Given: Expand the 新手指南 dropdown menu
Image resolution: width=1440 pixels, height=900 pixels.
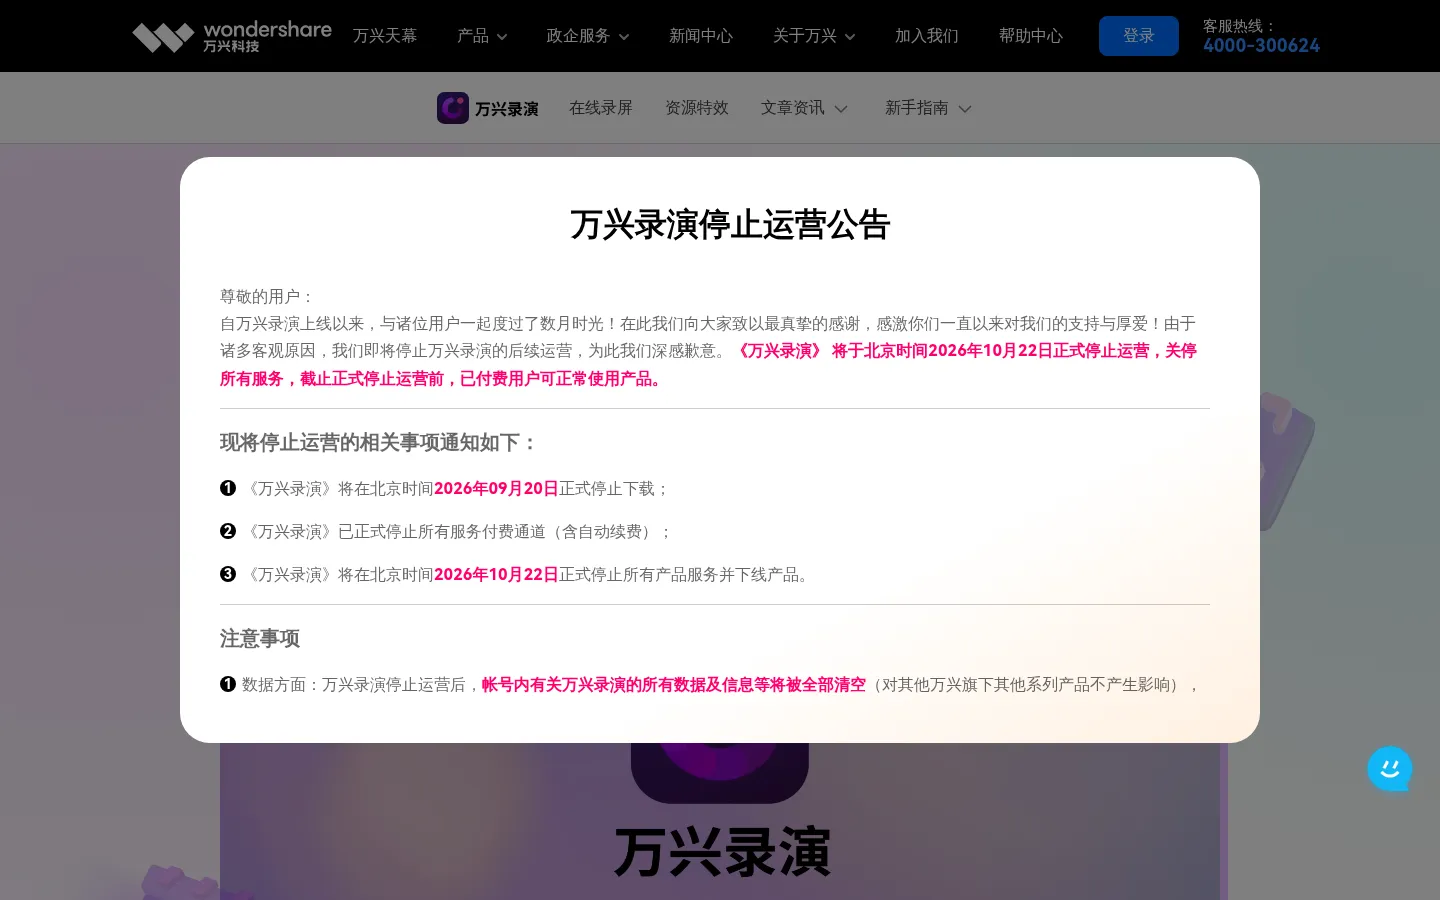Looking at the screenshot, I should pos(928,108).
